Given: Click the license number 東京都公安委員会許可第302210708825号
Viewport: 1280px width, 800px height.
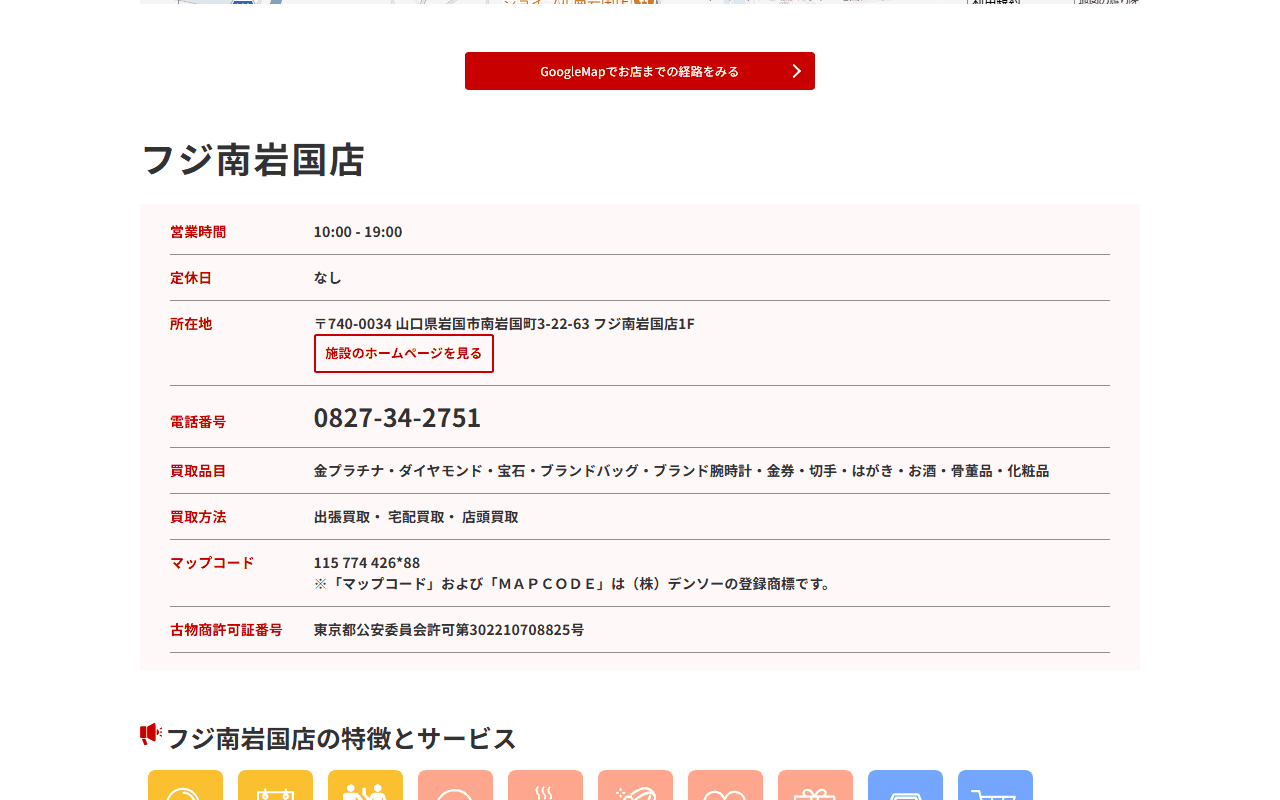Looking at the screenshot, I should point(449,630).
